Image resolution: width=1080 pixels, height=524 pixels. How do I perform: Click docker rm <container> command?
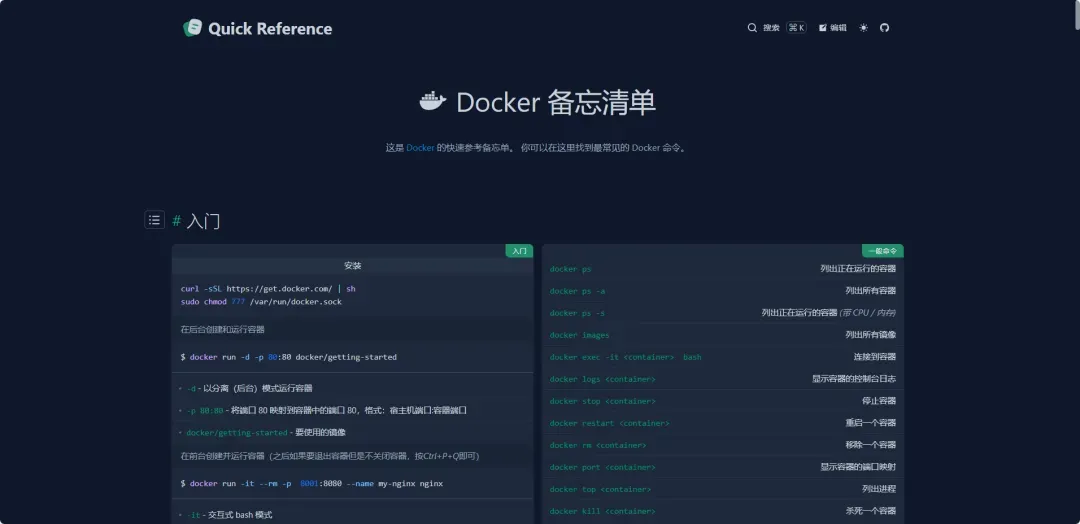pos(598,446)
